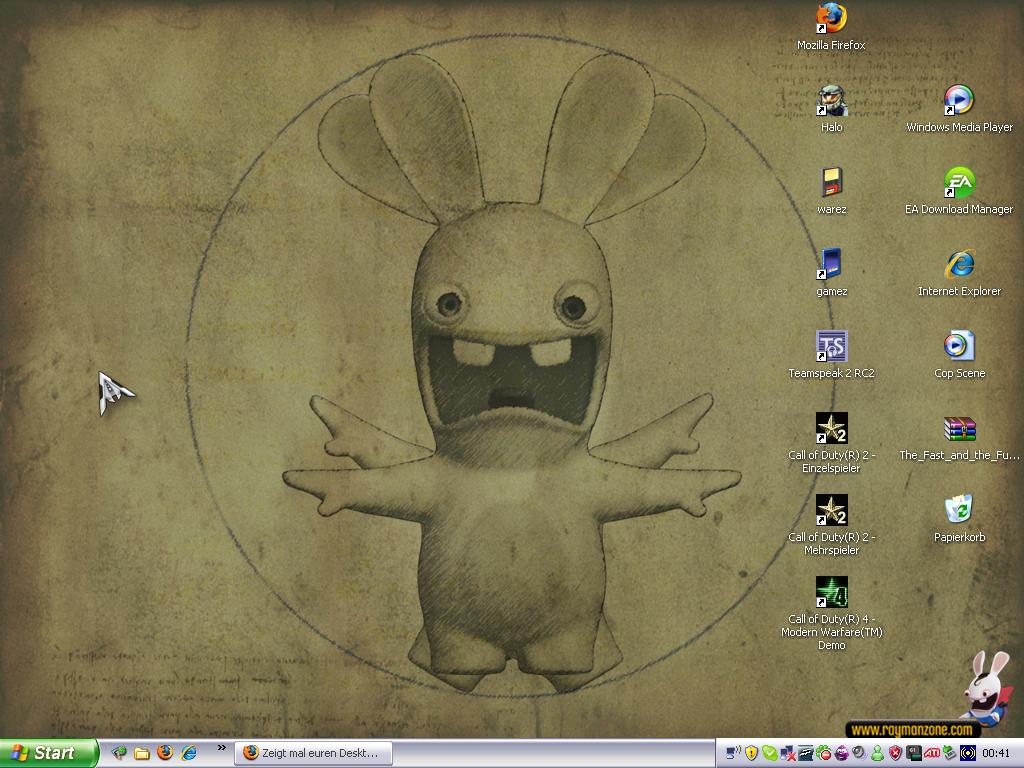Click yellow security shield tray icon
Screen dimensions: 1024x768
tap(752, 753)
